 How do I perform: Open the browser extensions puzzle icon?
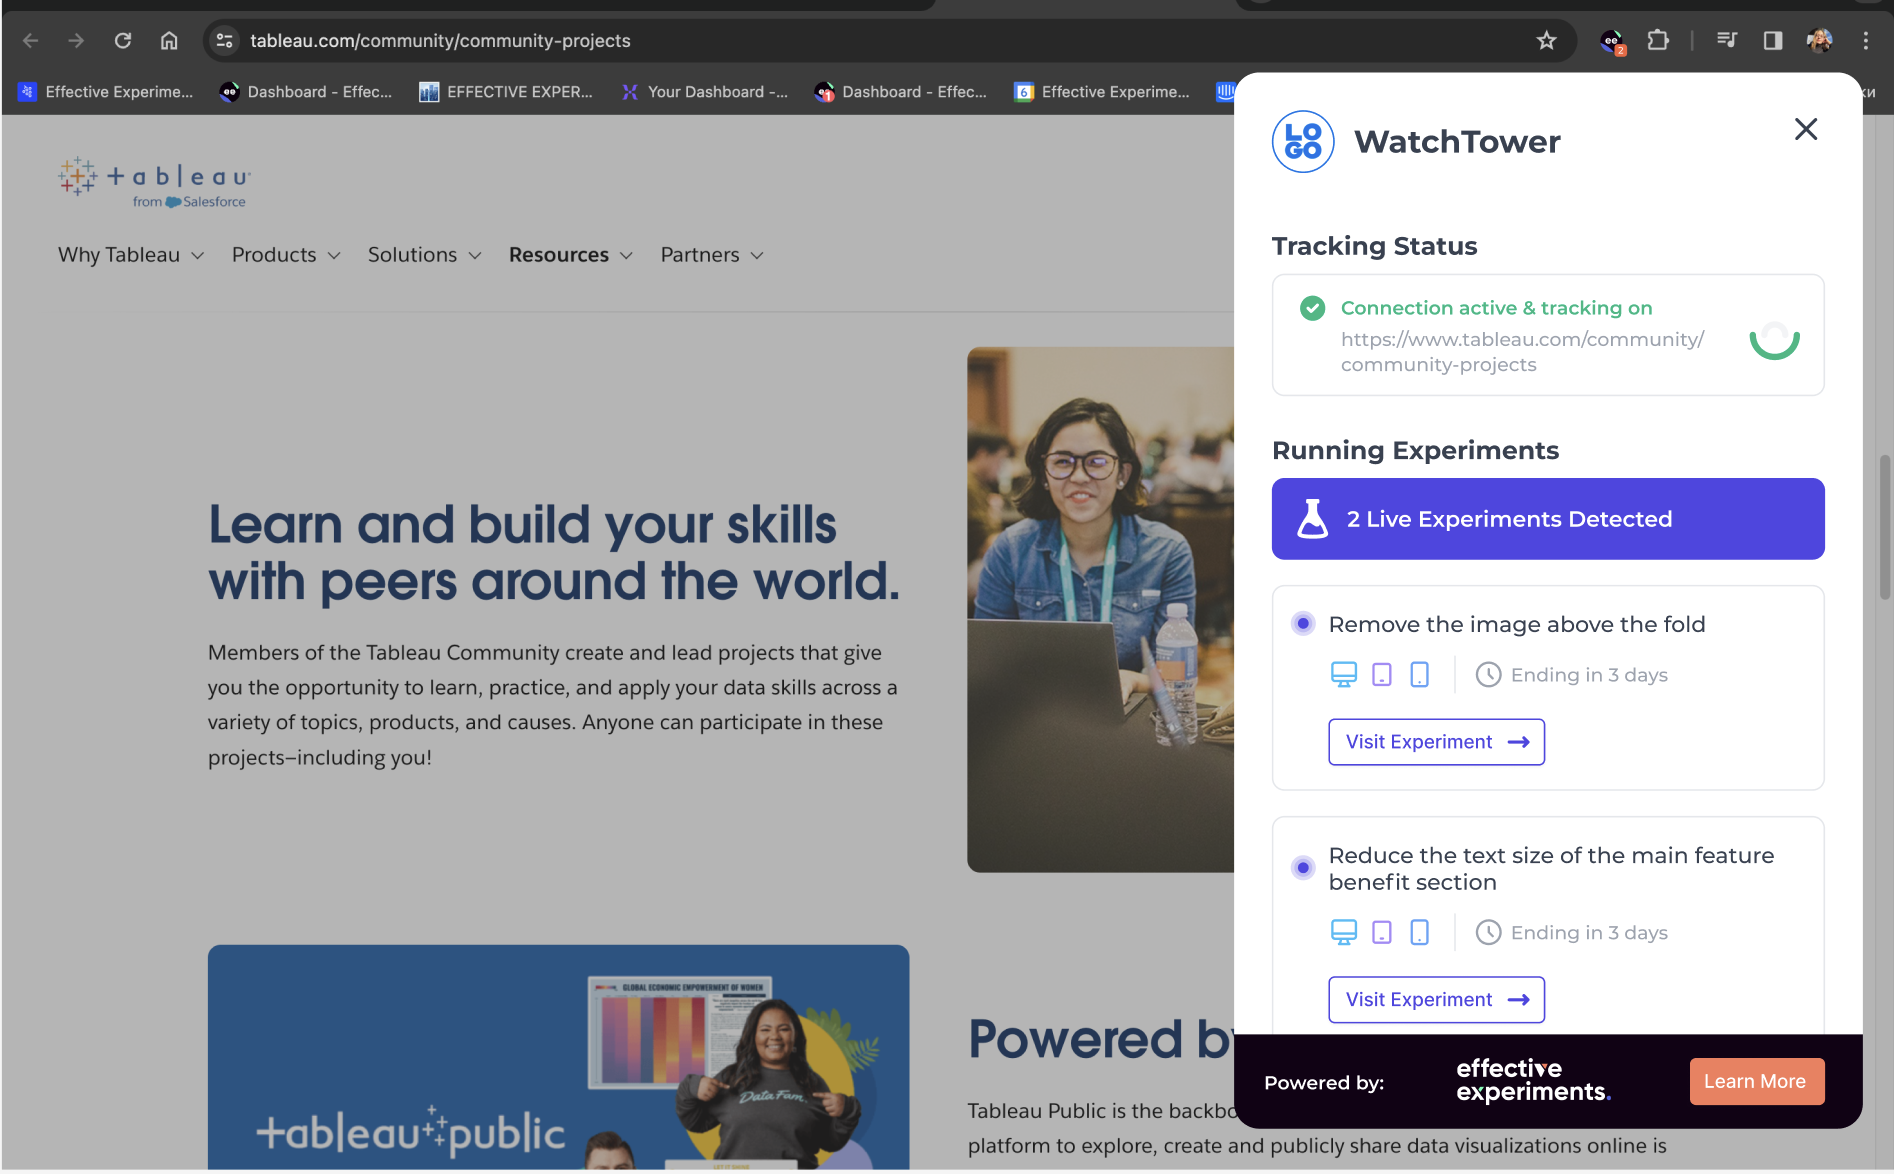(x=1657, y=40)
